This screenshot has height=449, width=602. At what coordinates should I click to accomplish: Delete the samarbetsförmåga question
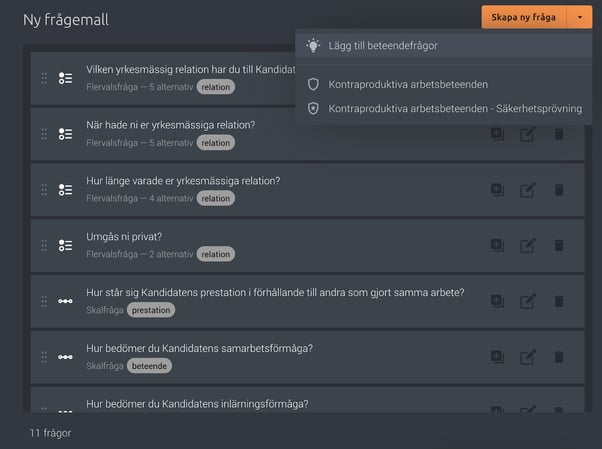point(559,357)
